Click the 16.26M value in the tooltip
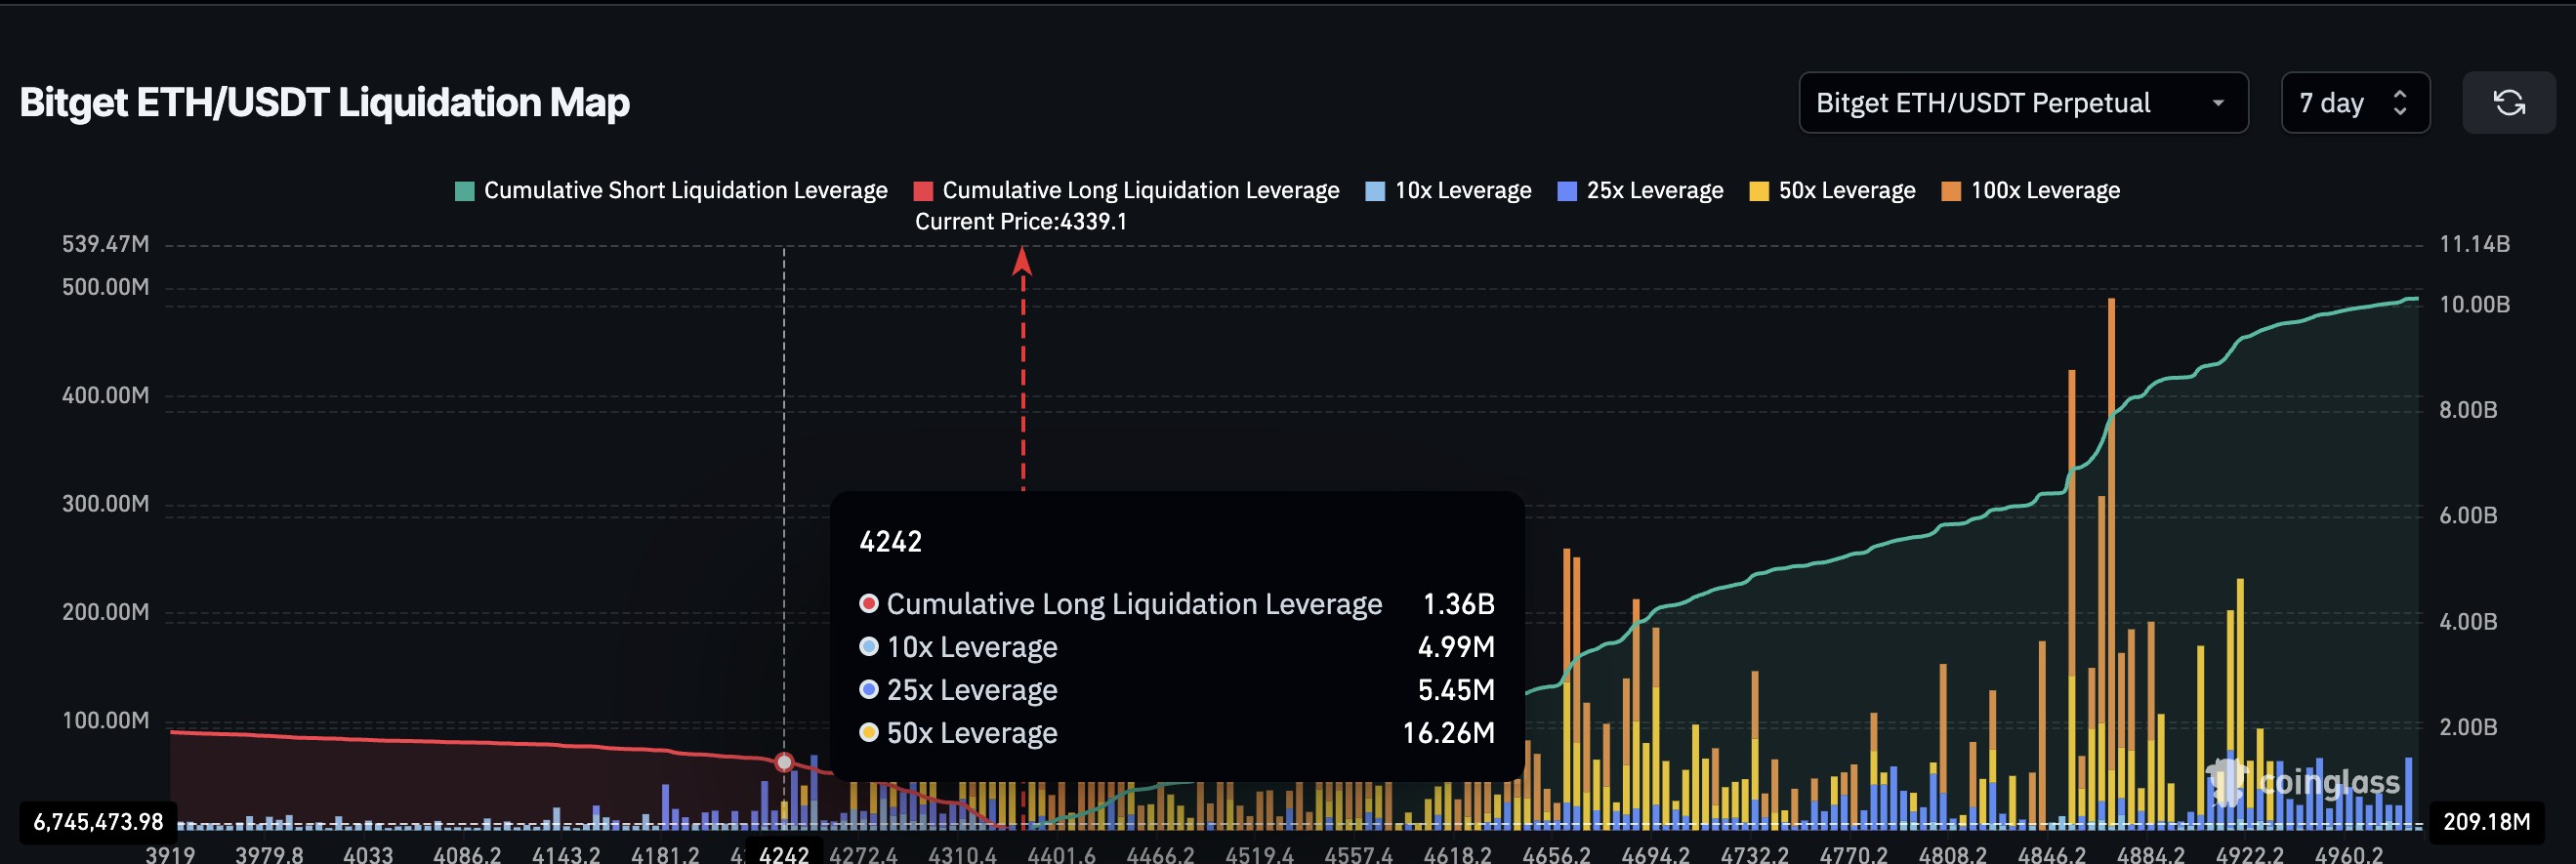 pos(1448,733)
